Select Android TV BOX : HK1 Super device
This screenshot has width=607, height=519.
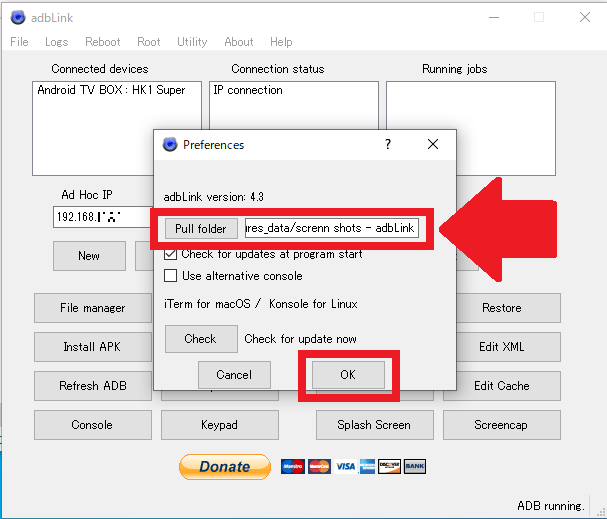[x=111, y=90]
